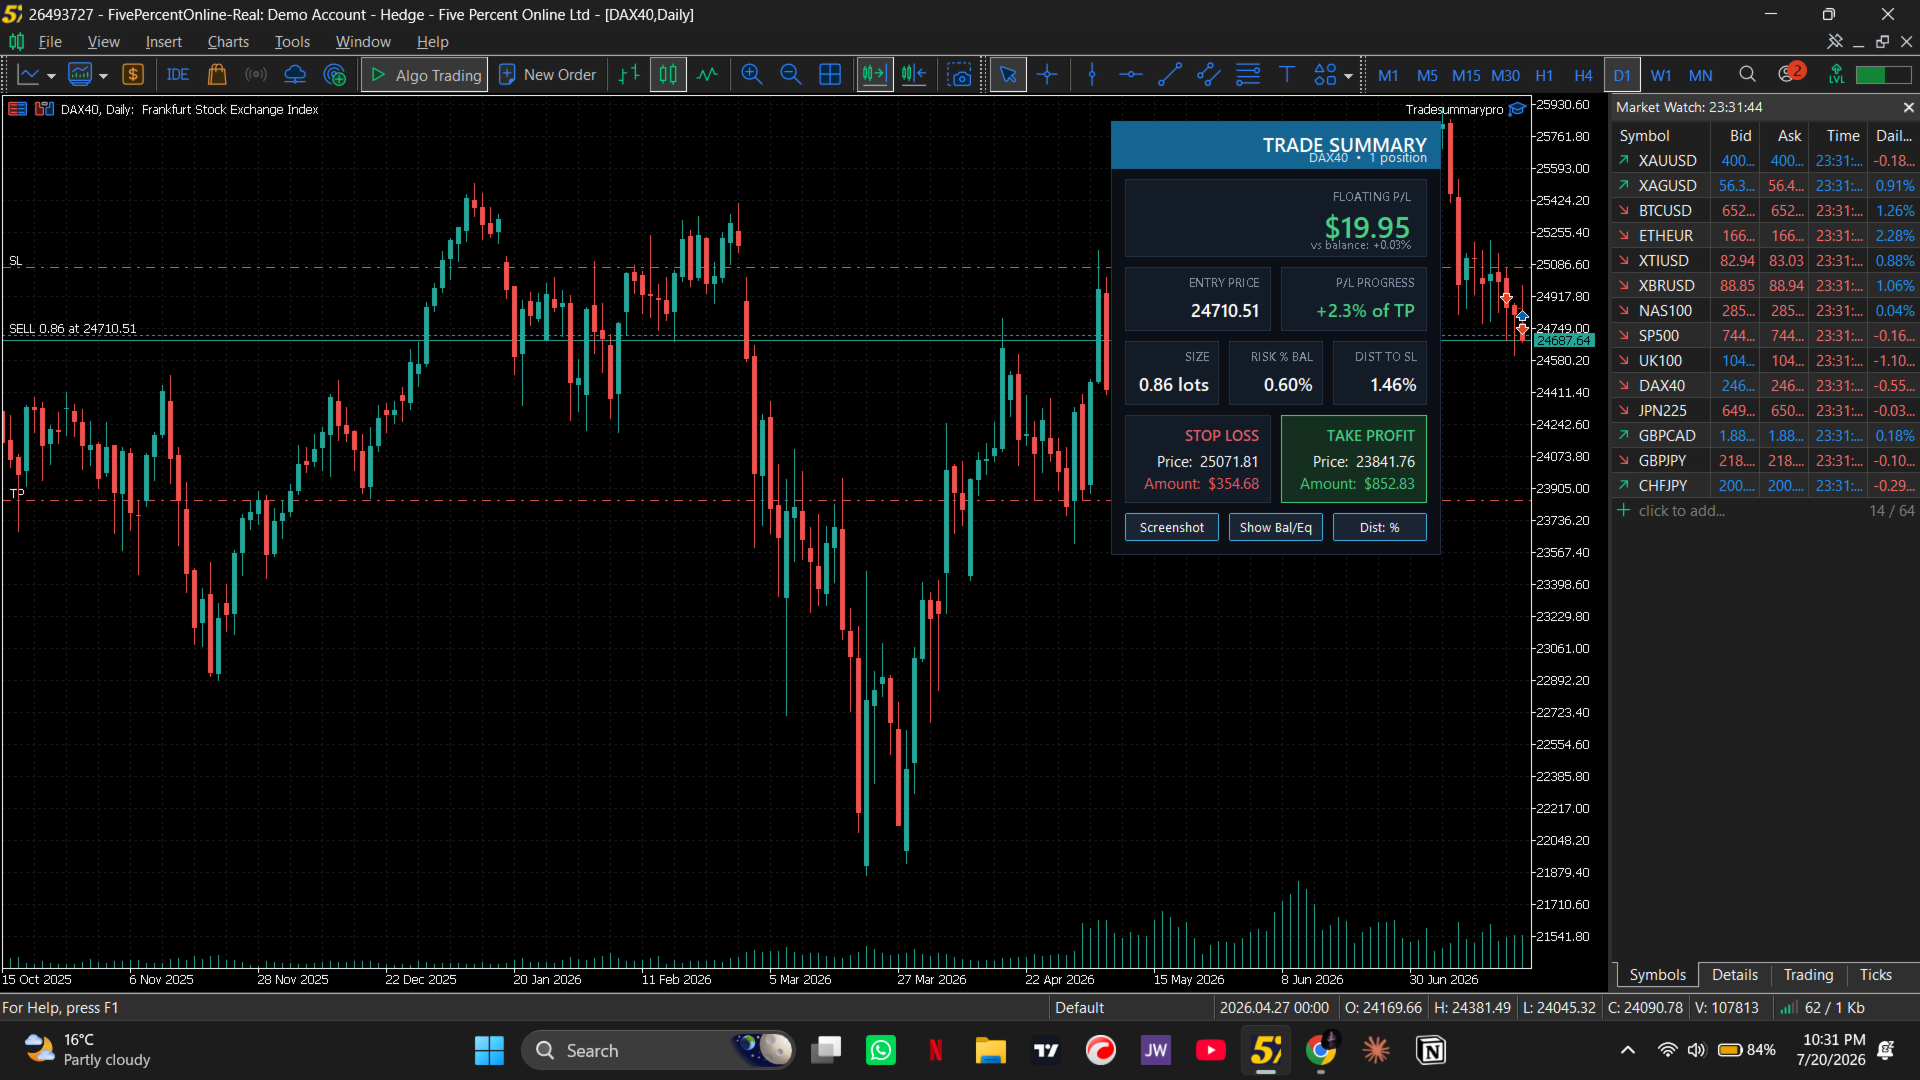Open the Tools menu
The width and height of the screenshot is (1920, 1080).
[x=292, y=42]
